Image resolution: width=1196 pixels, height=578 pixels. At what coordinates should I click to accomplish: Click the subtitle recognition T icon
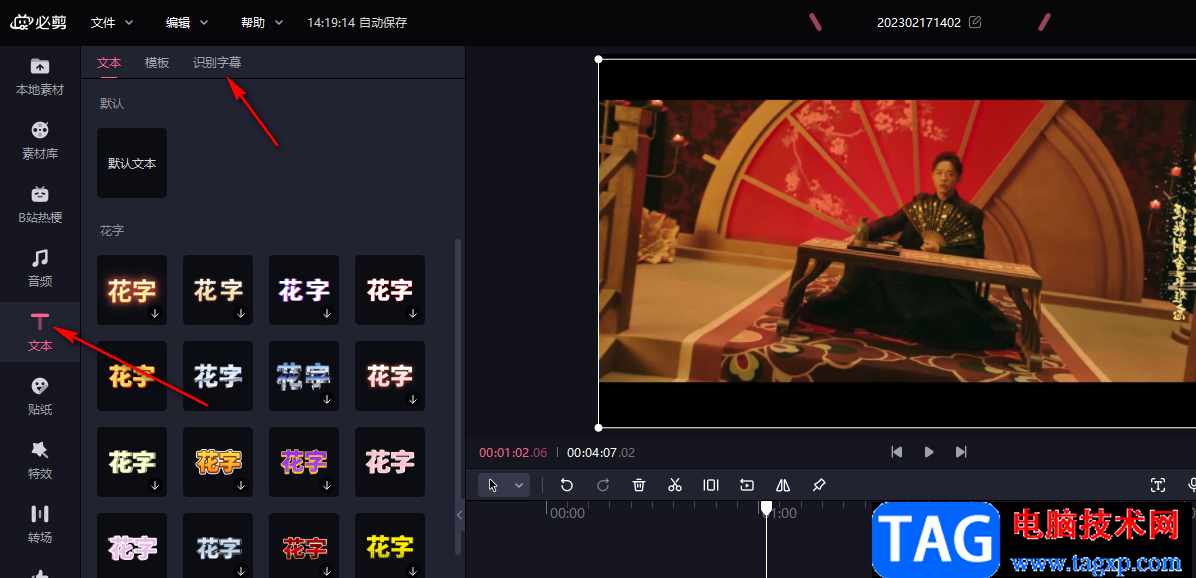(x=1158, y=485)
